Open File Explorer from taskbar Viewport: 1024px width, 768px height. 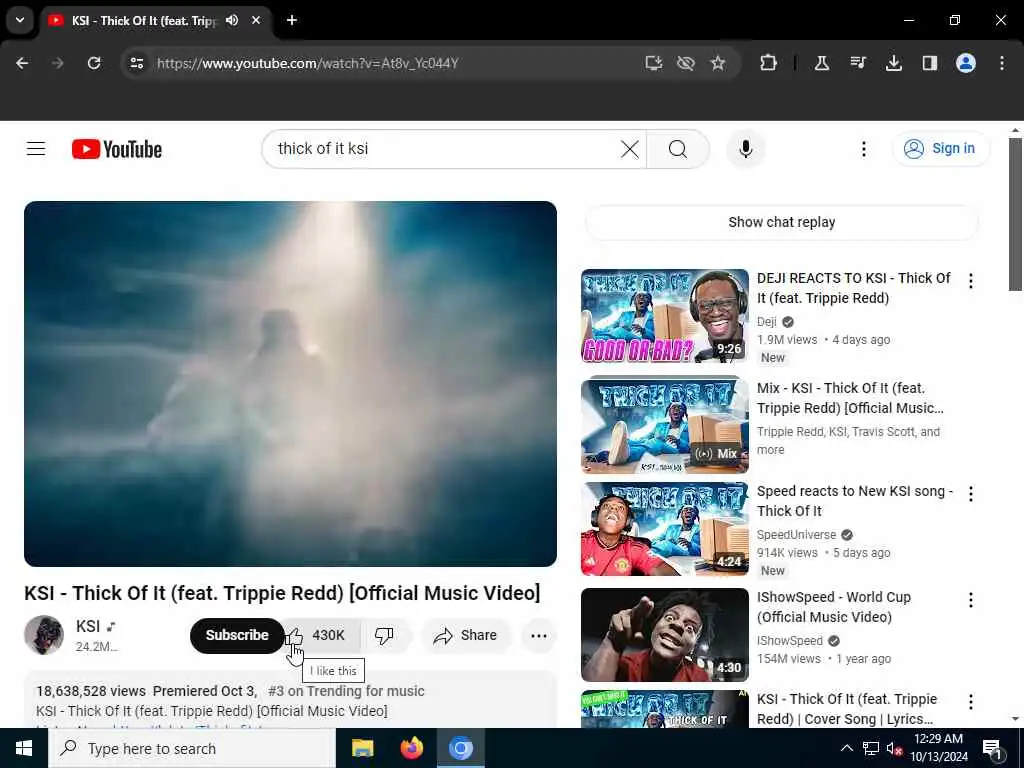pyautogui.click(x=362, y=748)
